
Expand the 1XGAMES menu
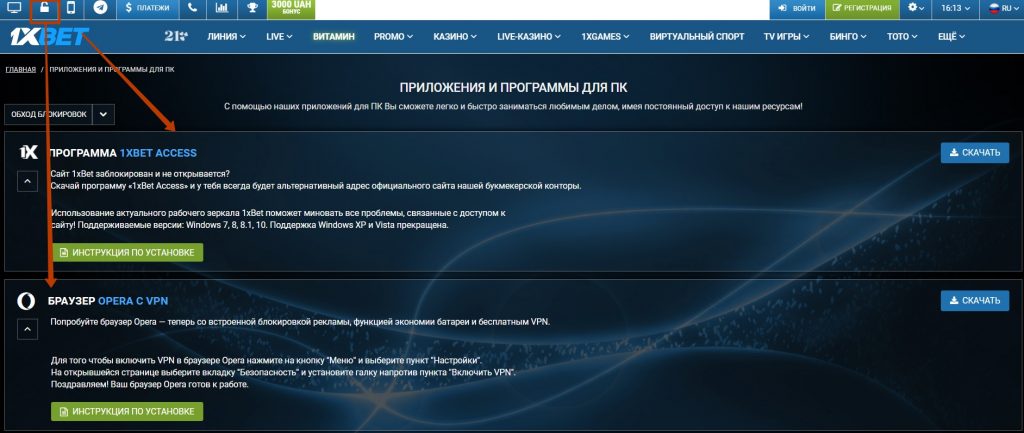pos(605,37)
